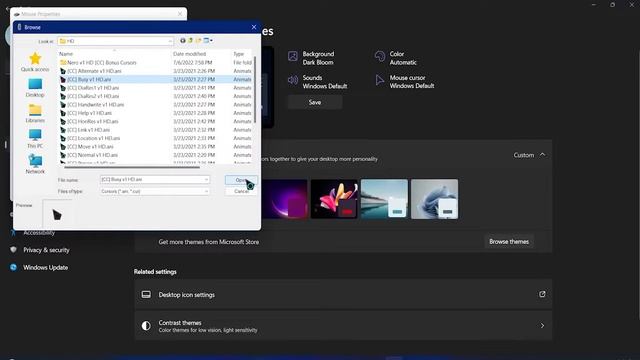The height and width of the screenshot is (360, 640).
Task: Open Mouse cursor Windows Default setting
Action: point(405,82)
